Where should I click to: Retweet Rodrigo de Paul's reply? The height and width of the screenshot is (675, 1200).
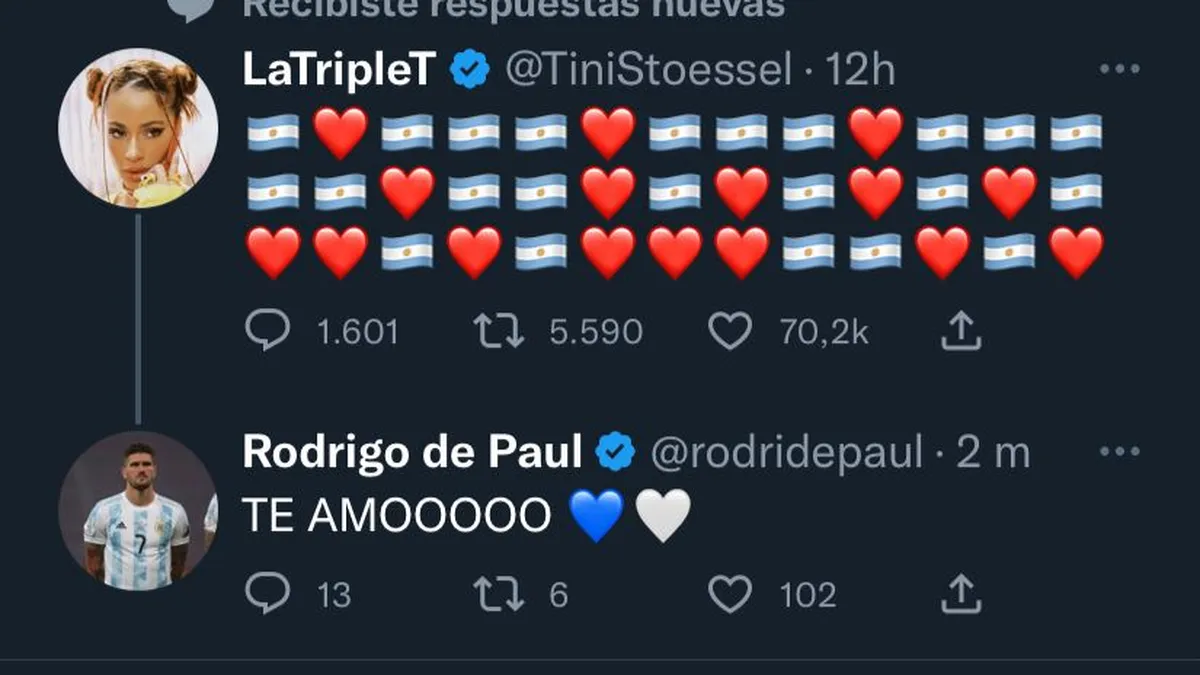[x=498, y=595]
